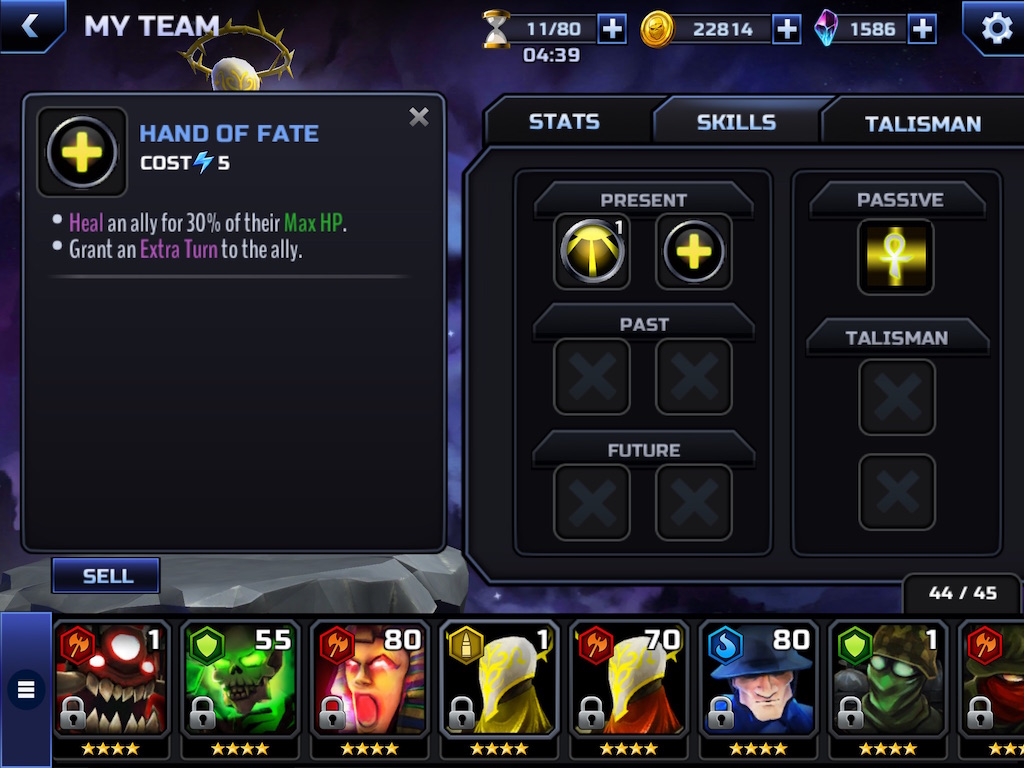
Task: Open the ankh Passive skill
Action: (x=896, y=257)
